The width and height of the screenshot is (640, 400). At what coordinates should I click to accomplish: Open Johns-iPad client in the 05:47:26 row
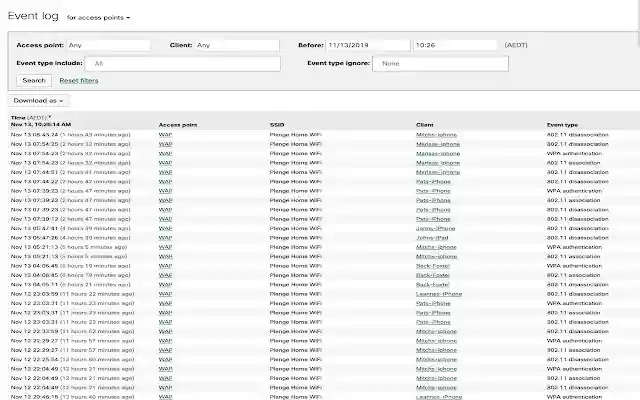[x=432, y=238]
